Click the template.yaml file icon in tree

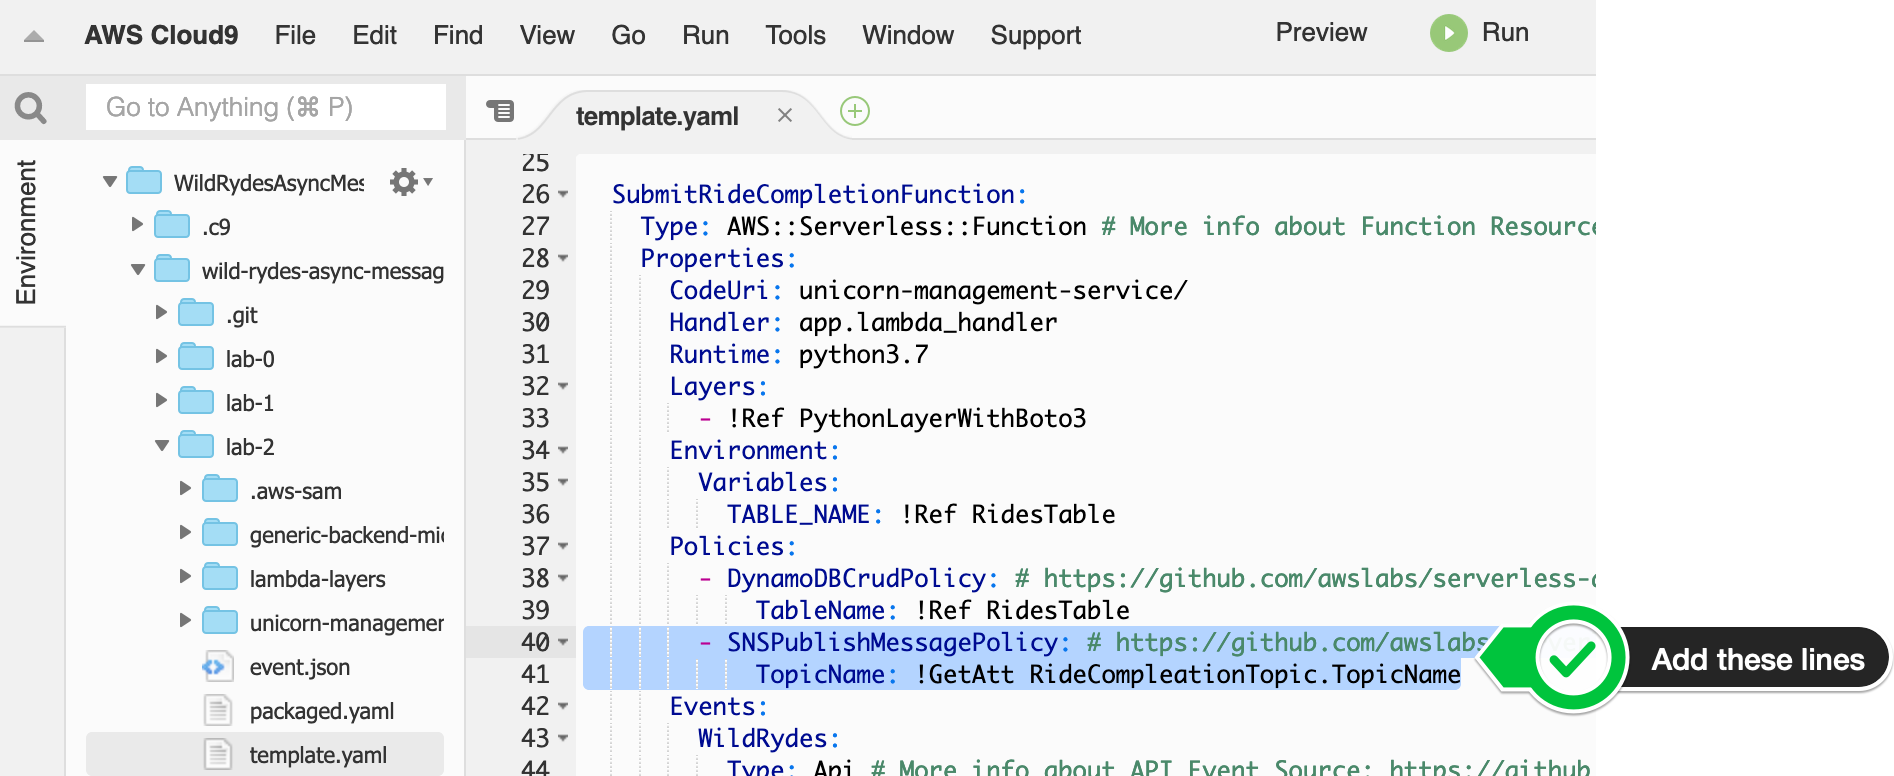pyautogui.click(x=217, y=754)
